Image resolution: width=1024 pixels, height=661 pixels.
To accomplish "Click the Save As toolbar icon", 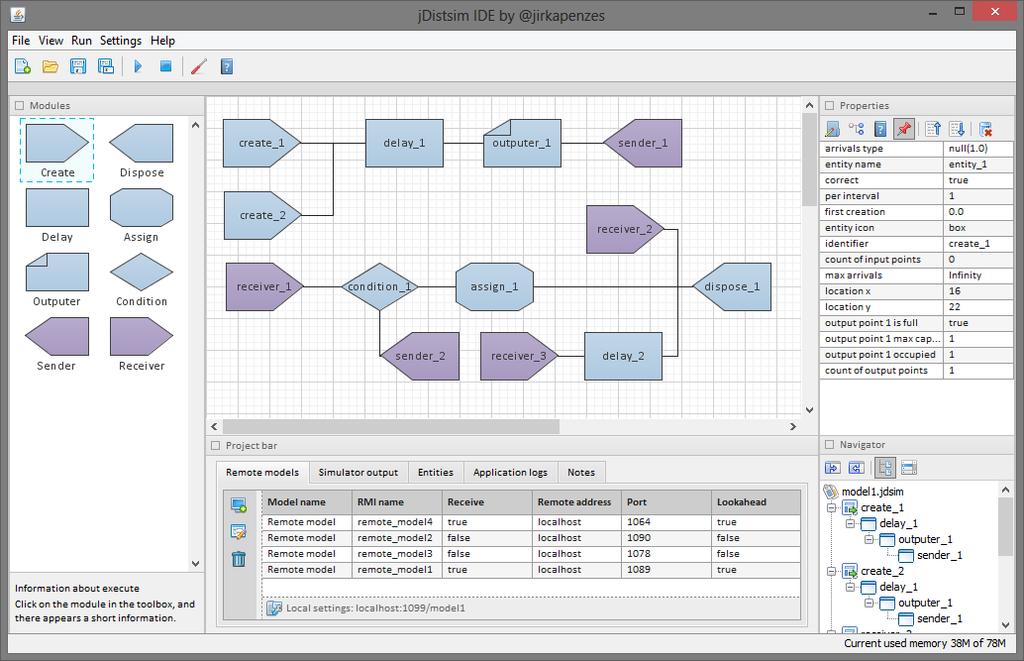I will tap(106, 66).
